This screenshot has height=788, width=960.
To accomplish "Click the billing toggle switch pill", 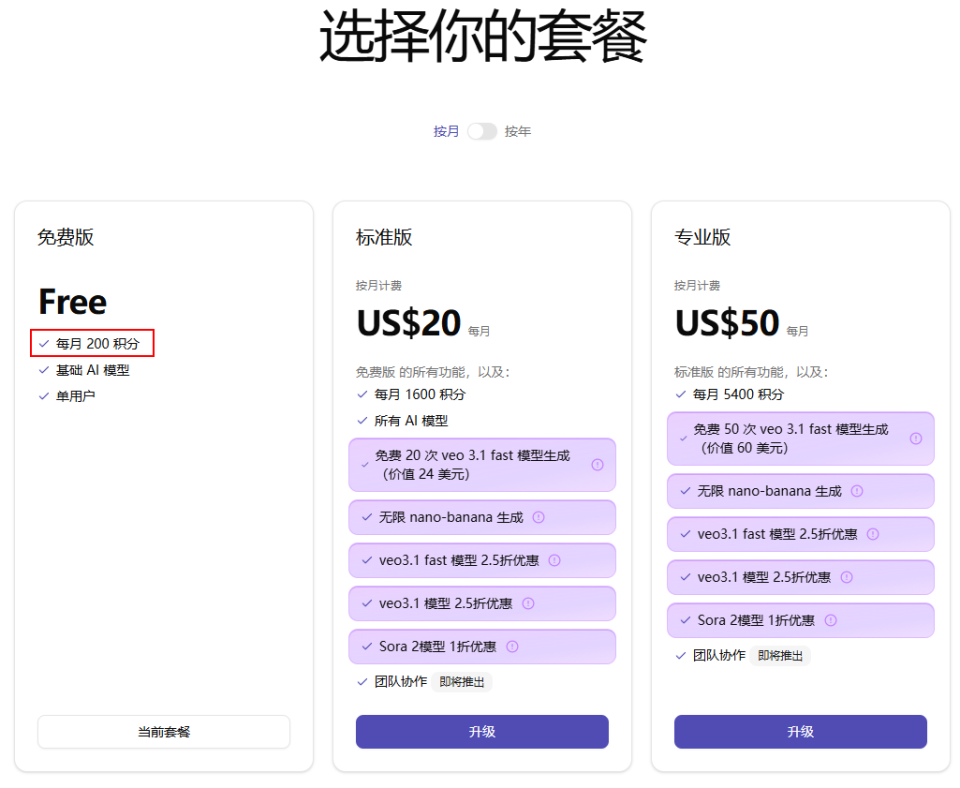I will tap(481, 130).
